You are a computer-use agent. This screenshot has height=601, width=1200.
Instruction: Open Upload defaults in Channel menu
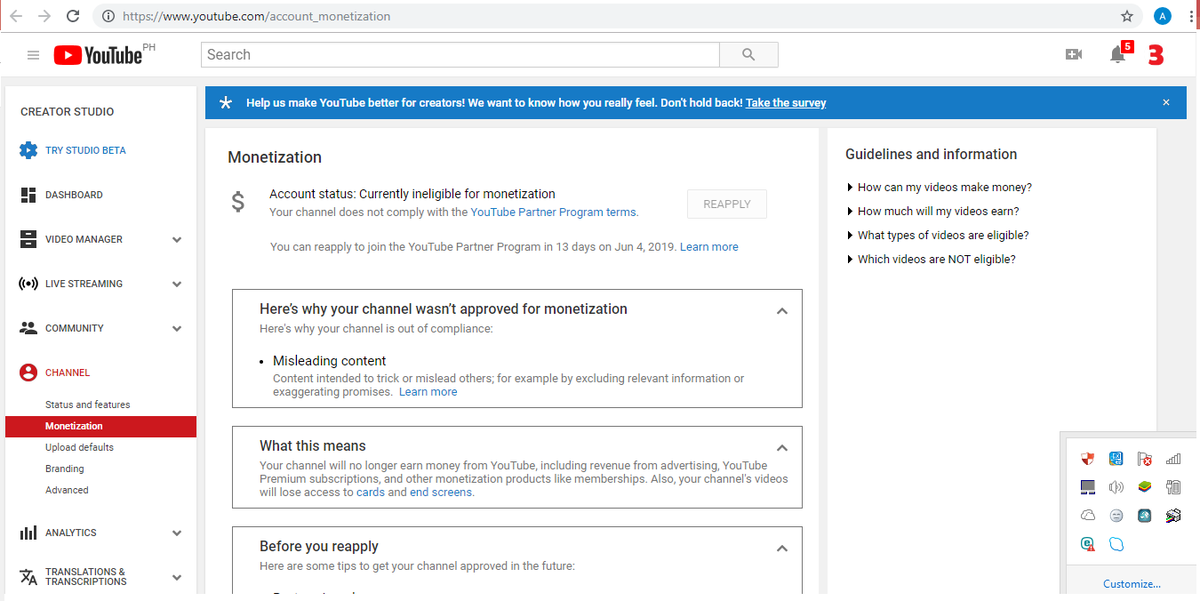click(x=79, y=447)
